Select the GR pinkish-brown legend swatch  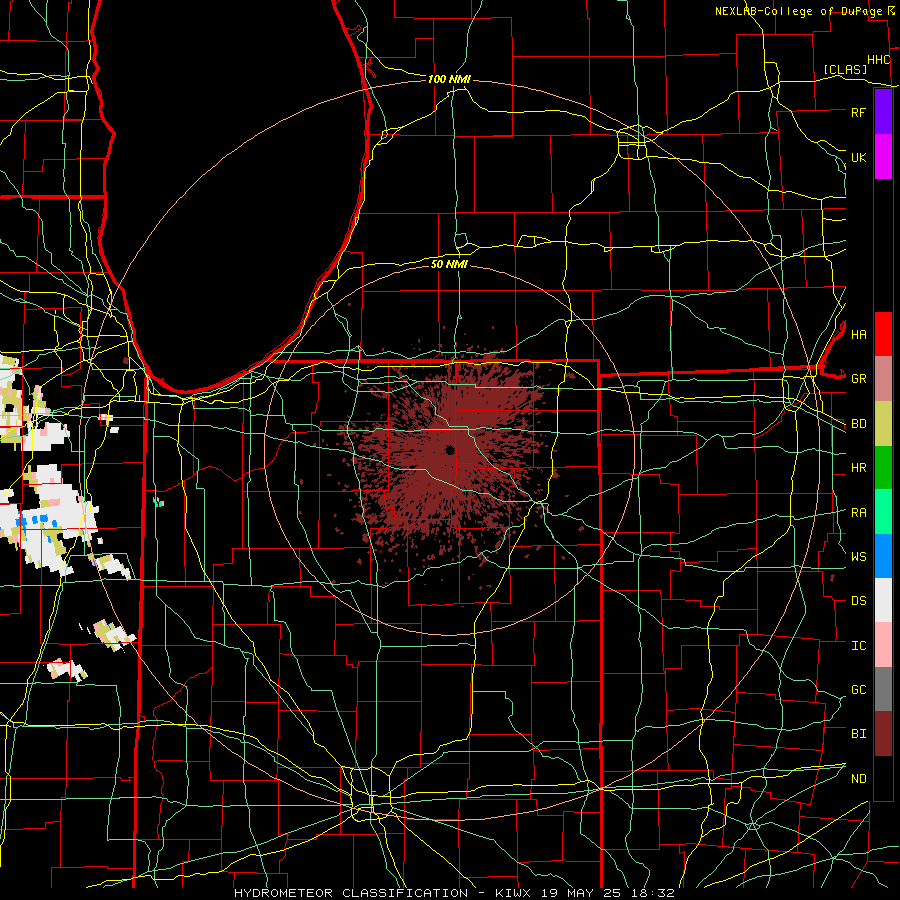tap(883, 378)
